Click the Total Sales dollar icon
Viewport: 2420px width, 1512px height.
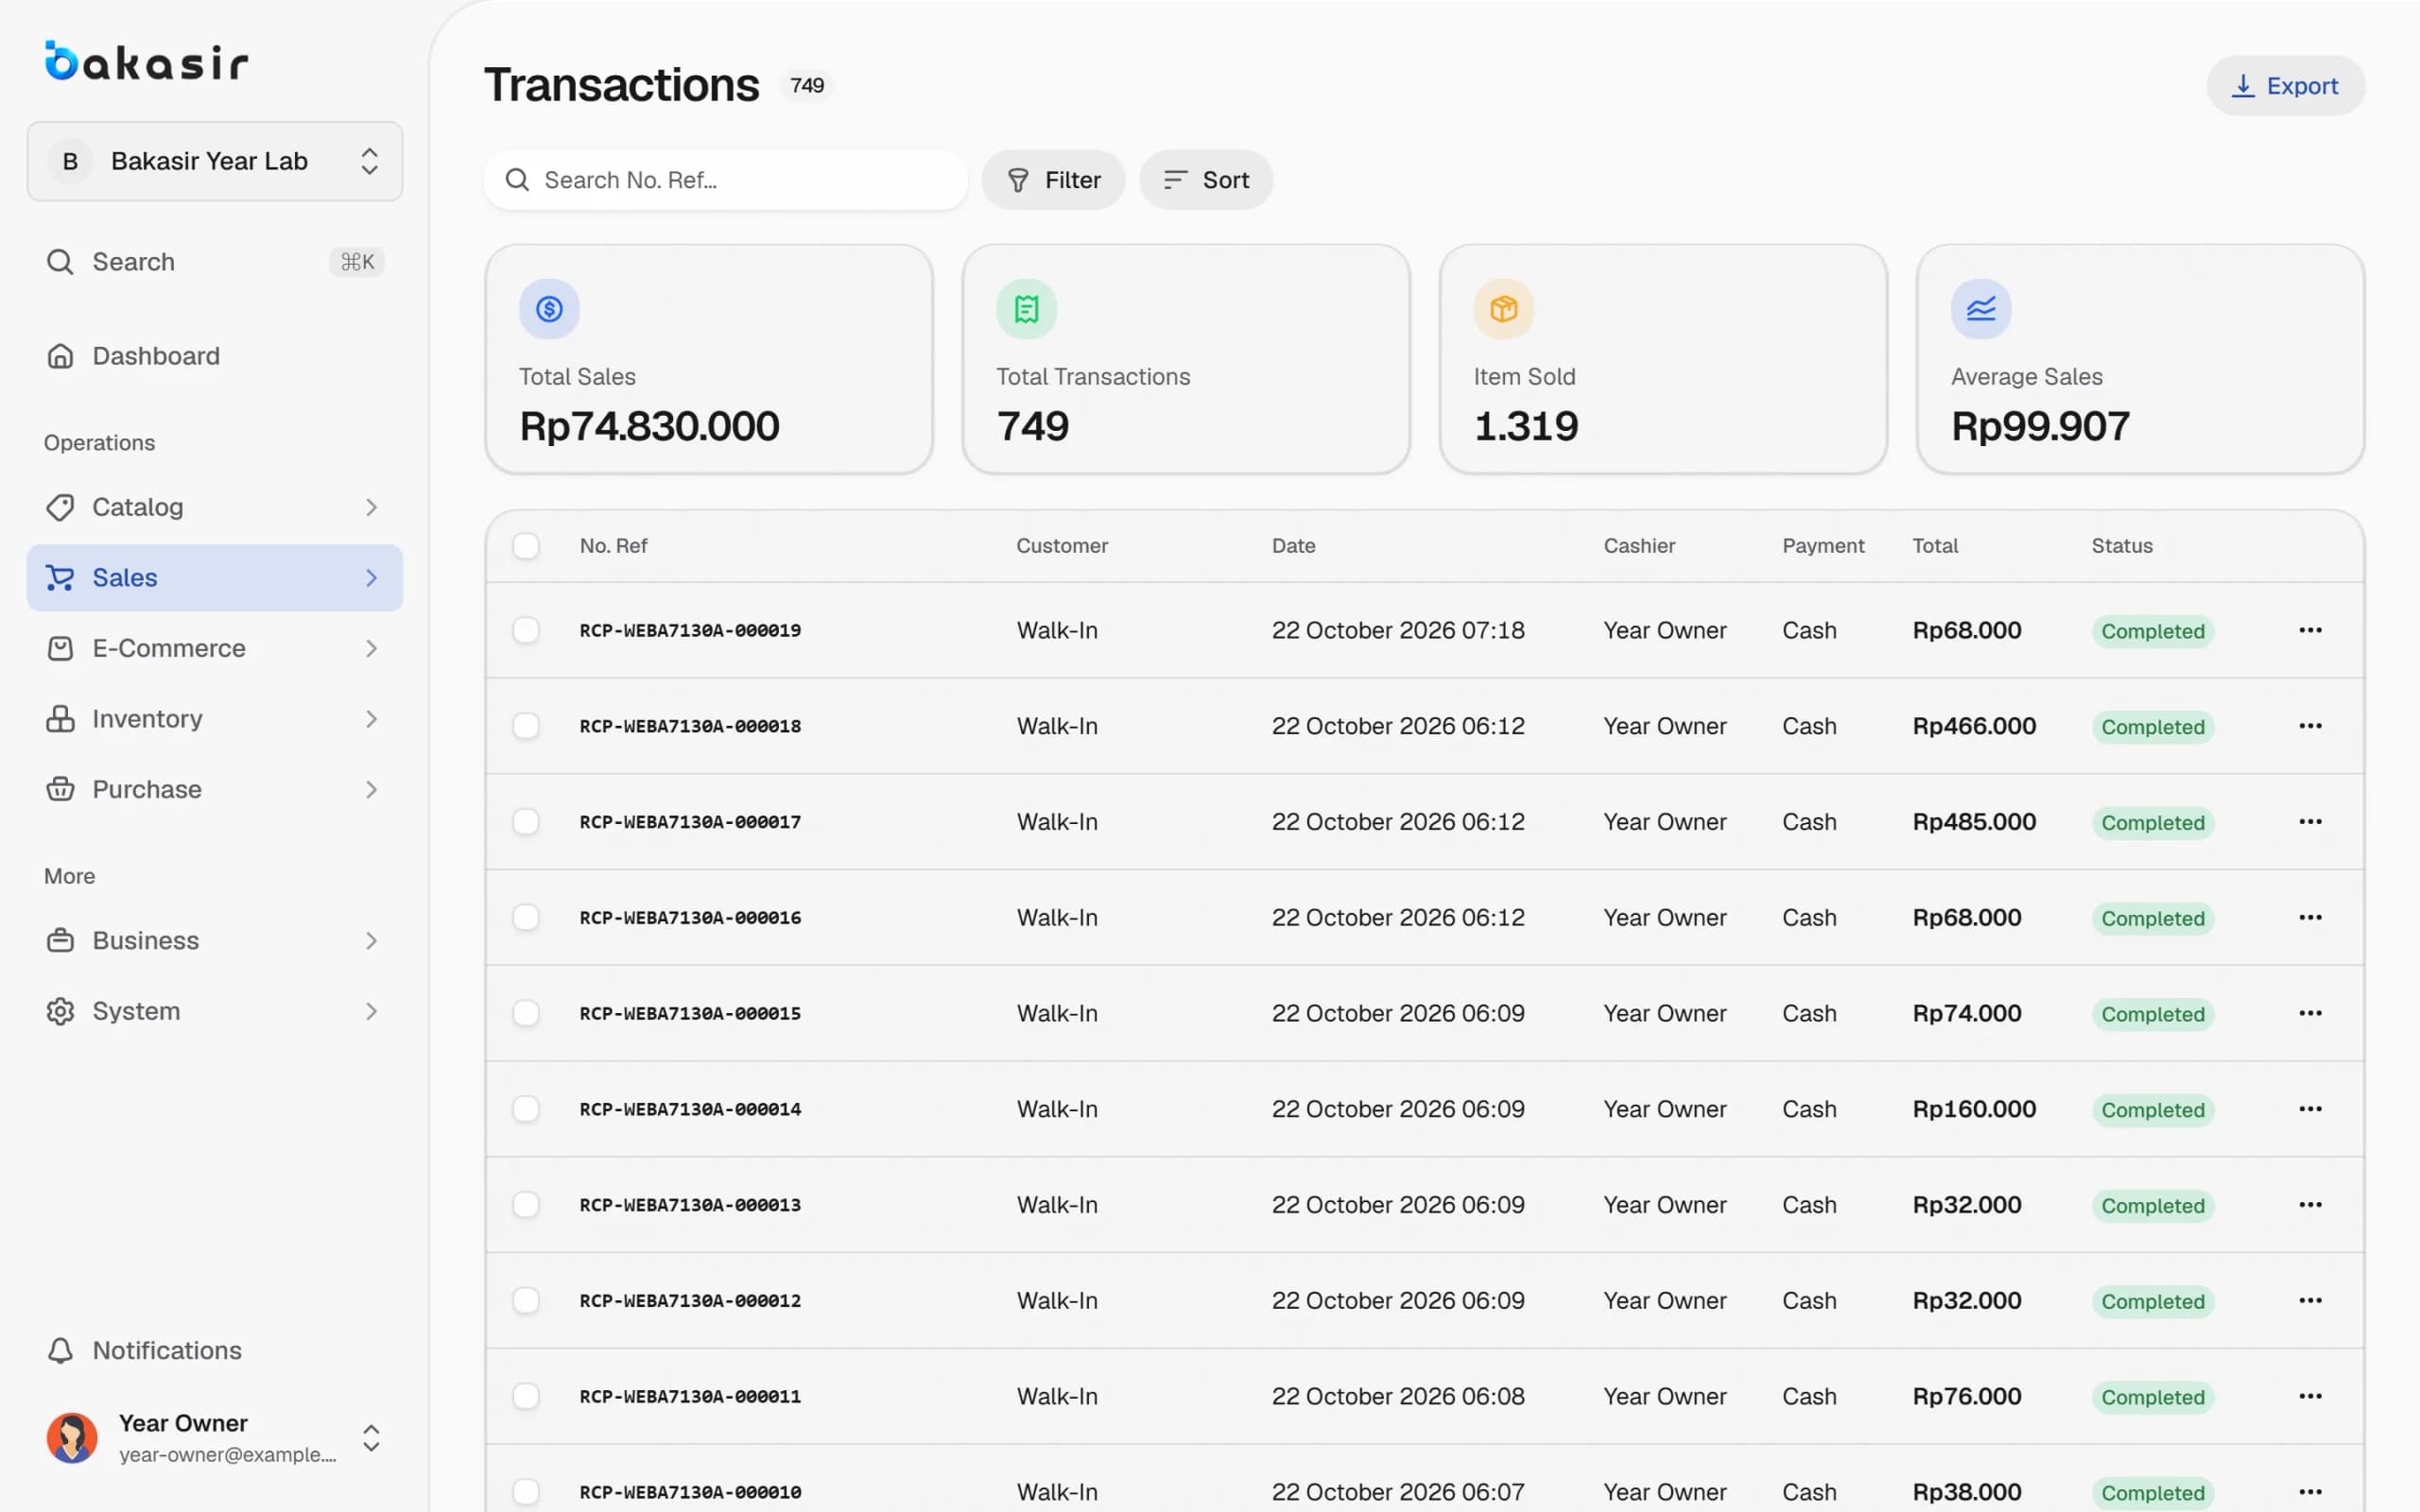click(x=549, y=309)
